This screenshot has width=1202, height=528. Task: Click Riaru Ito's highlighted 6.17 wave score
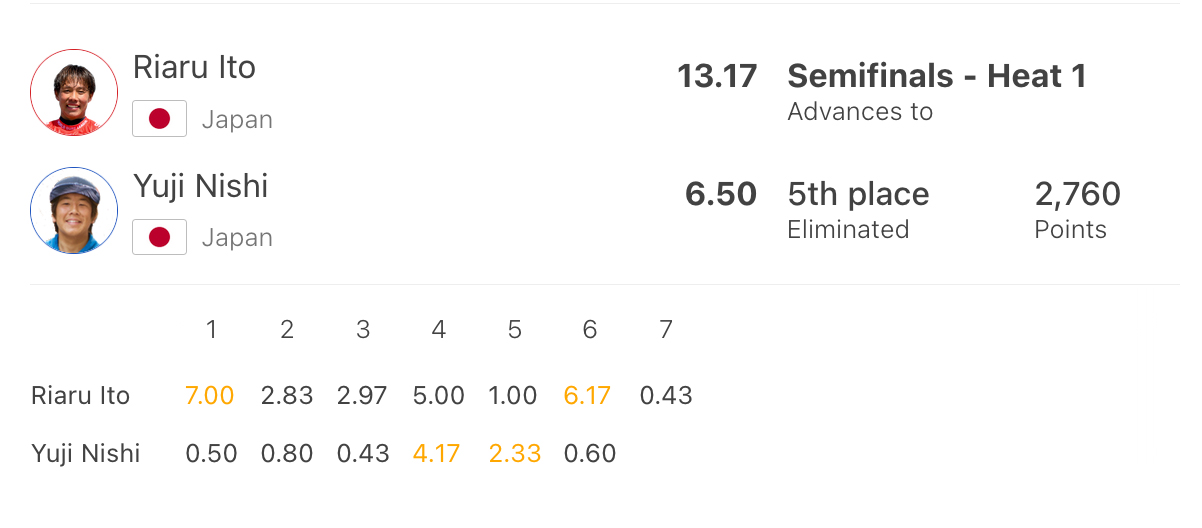click(587, 396)
